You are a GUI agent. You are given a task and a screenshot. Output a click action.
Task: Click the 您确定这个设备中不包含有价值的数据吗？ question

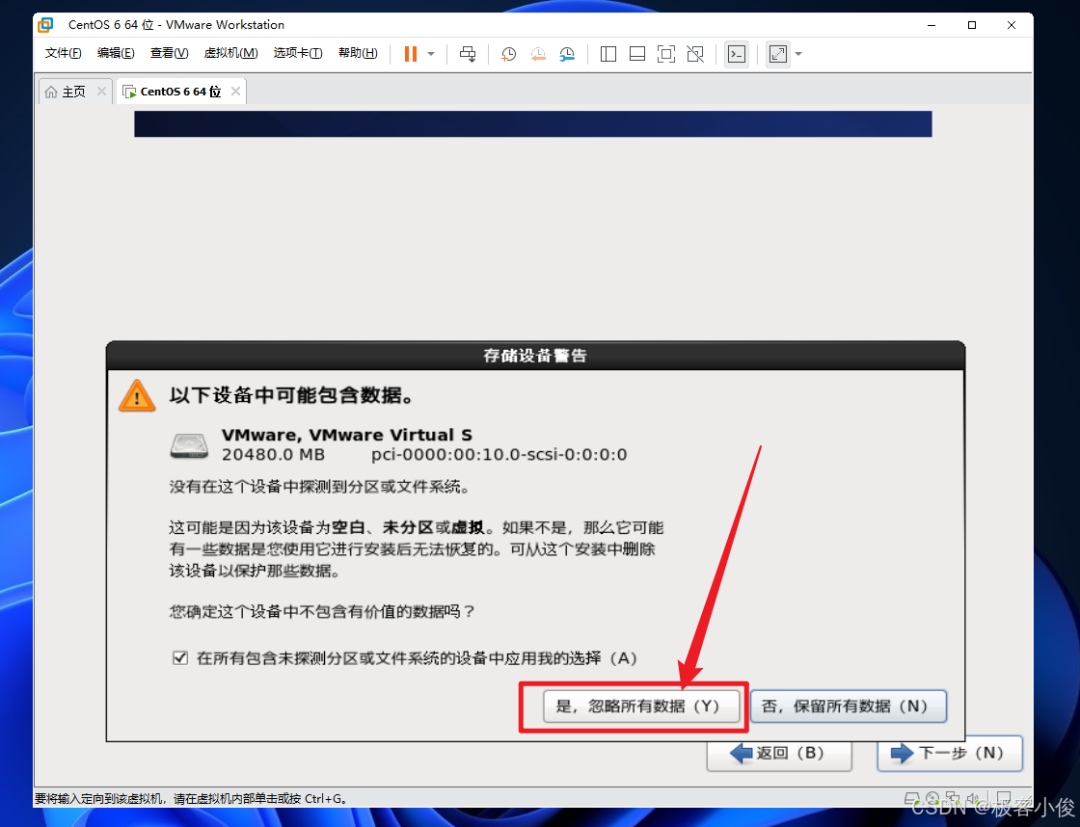tap(322, 611)
